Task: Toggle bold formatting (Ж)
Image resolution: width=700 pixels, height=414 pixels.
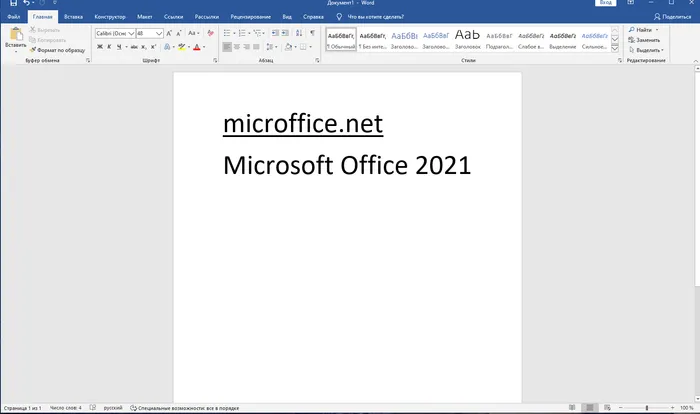Action: click(x=100, y=47)
